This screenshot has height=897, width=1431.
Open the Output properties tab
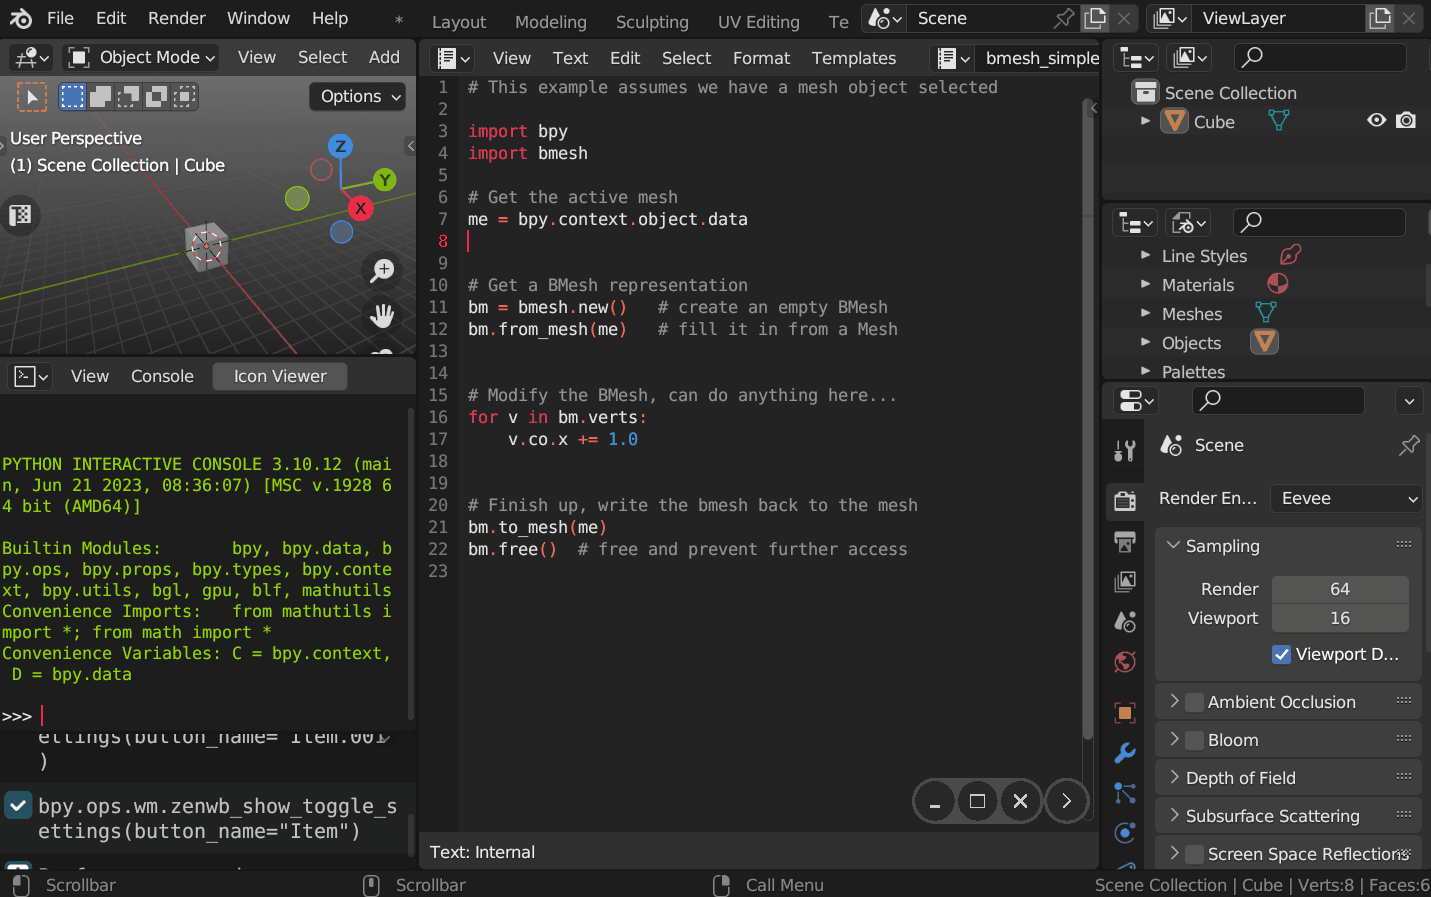[x=1125, y=542]
